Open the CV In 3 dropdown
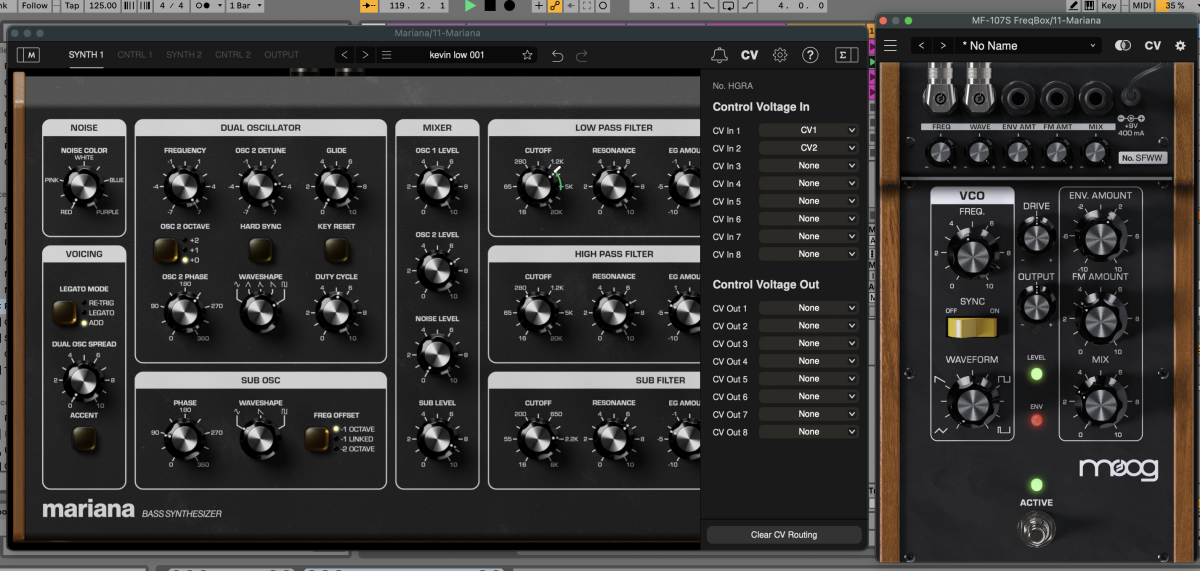 pyautogui.click(x=809, y=166)
